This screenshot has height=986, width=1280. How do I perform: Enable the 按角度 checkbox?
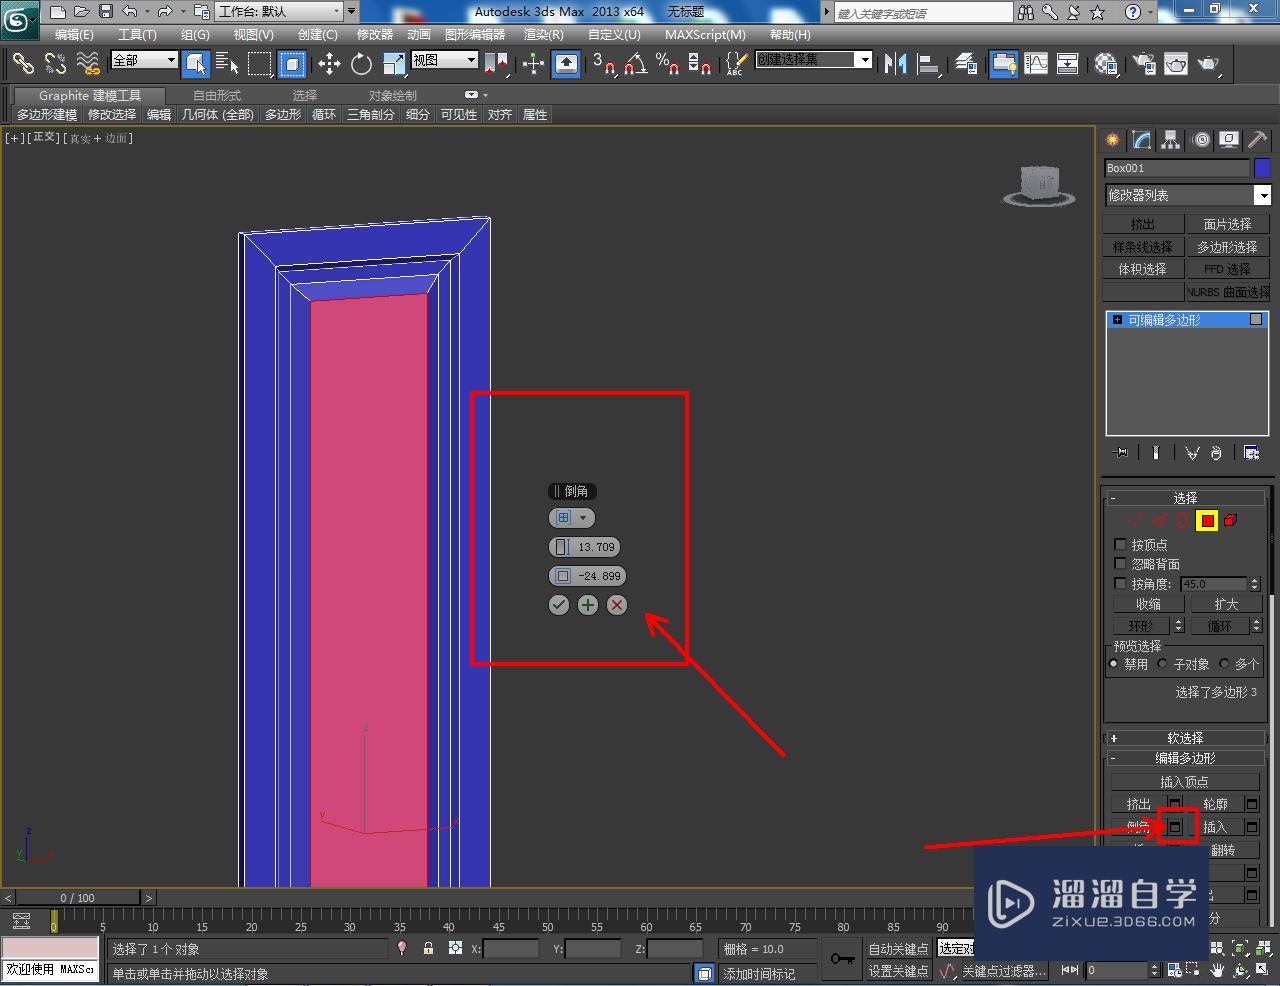pos(1120,583)
